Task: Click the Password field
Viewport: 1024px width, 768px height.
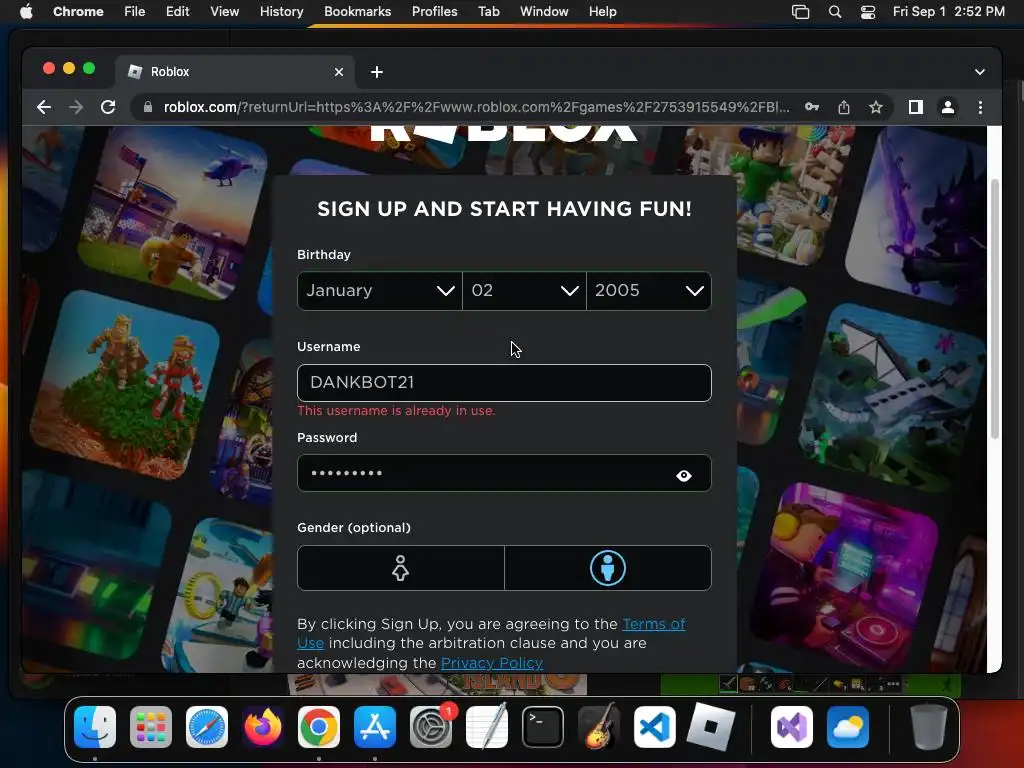Action: [504, 473]
